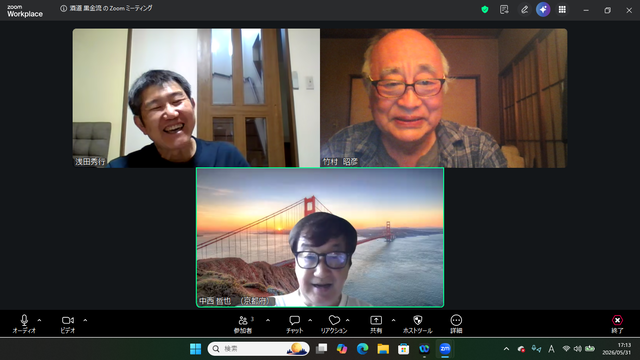Open volume speaker tray icon
The width and height of the screenshot is (640, 360).
coord(578,349)
